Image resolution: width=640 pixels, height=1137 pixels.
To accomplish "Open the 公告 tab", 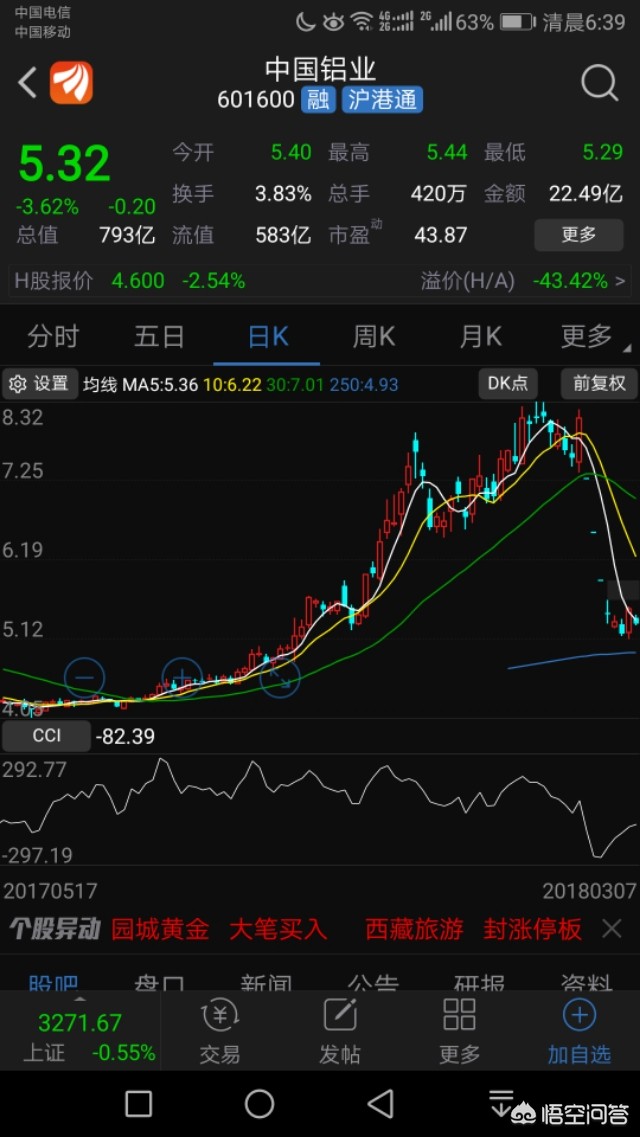I will [x=373, y=982].
